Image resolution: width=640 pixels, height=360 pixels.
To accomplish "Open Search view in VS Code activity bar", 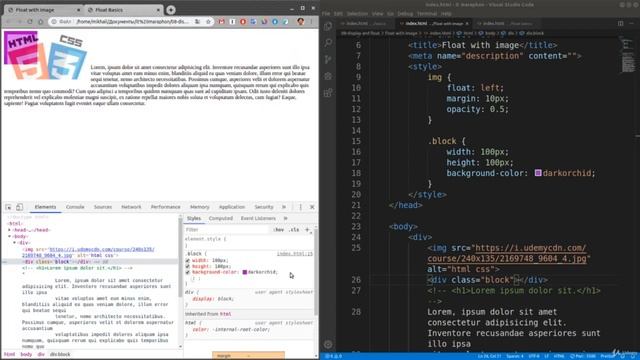I will [x=328, y=42].
